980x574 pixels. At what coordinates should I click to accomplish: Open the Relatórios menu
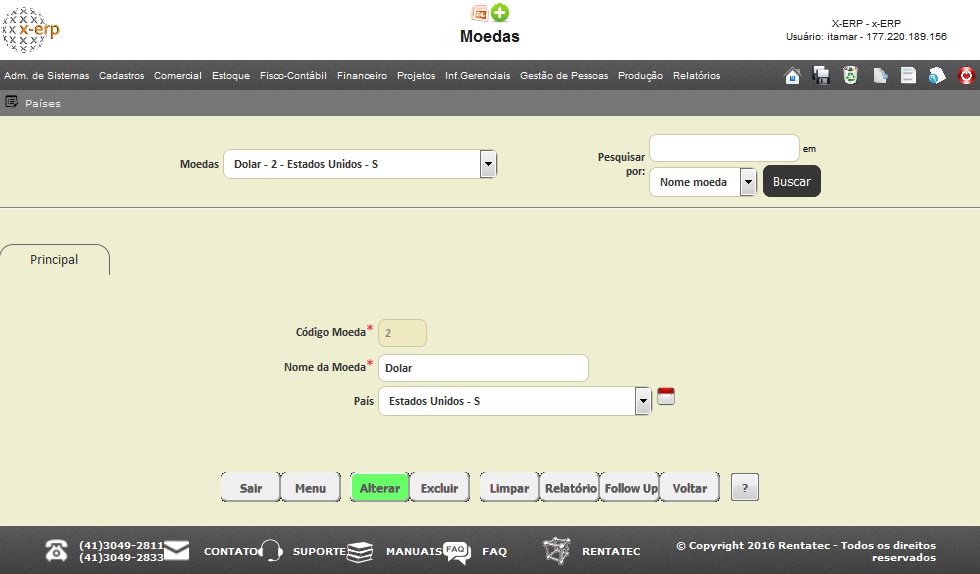(696, 76)
